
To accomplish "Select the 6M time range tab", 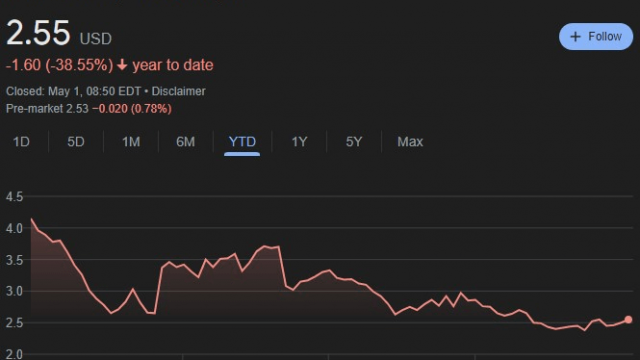I will 185,142.
